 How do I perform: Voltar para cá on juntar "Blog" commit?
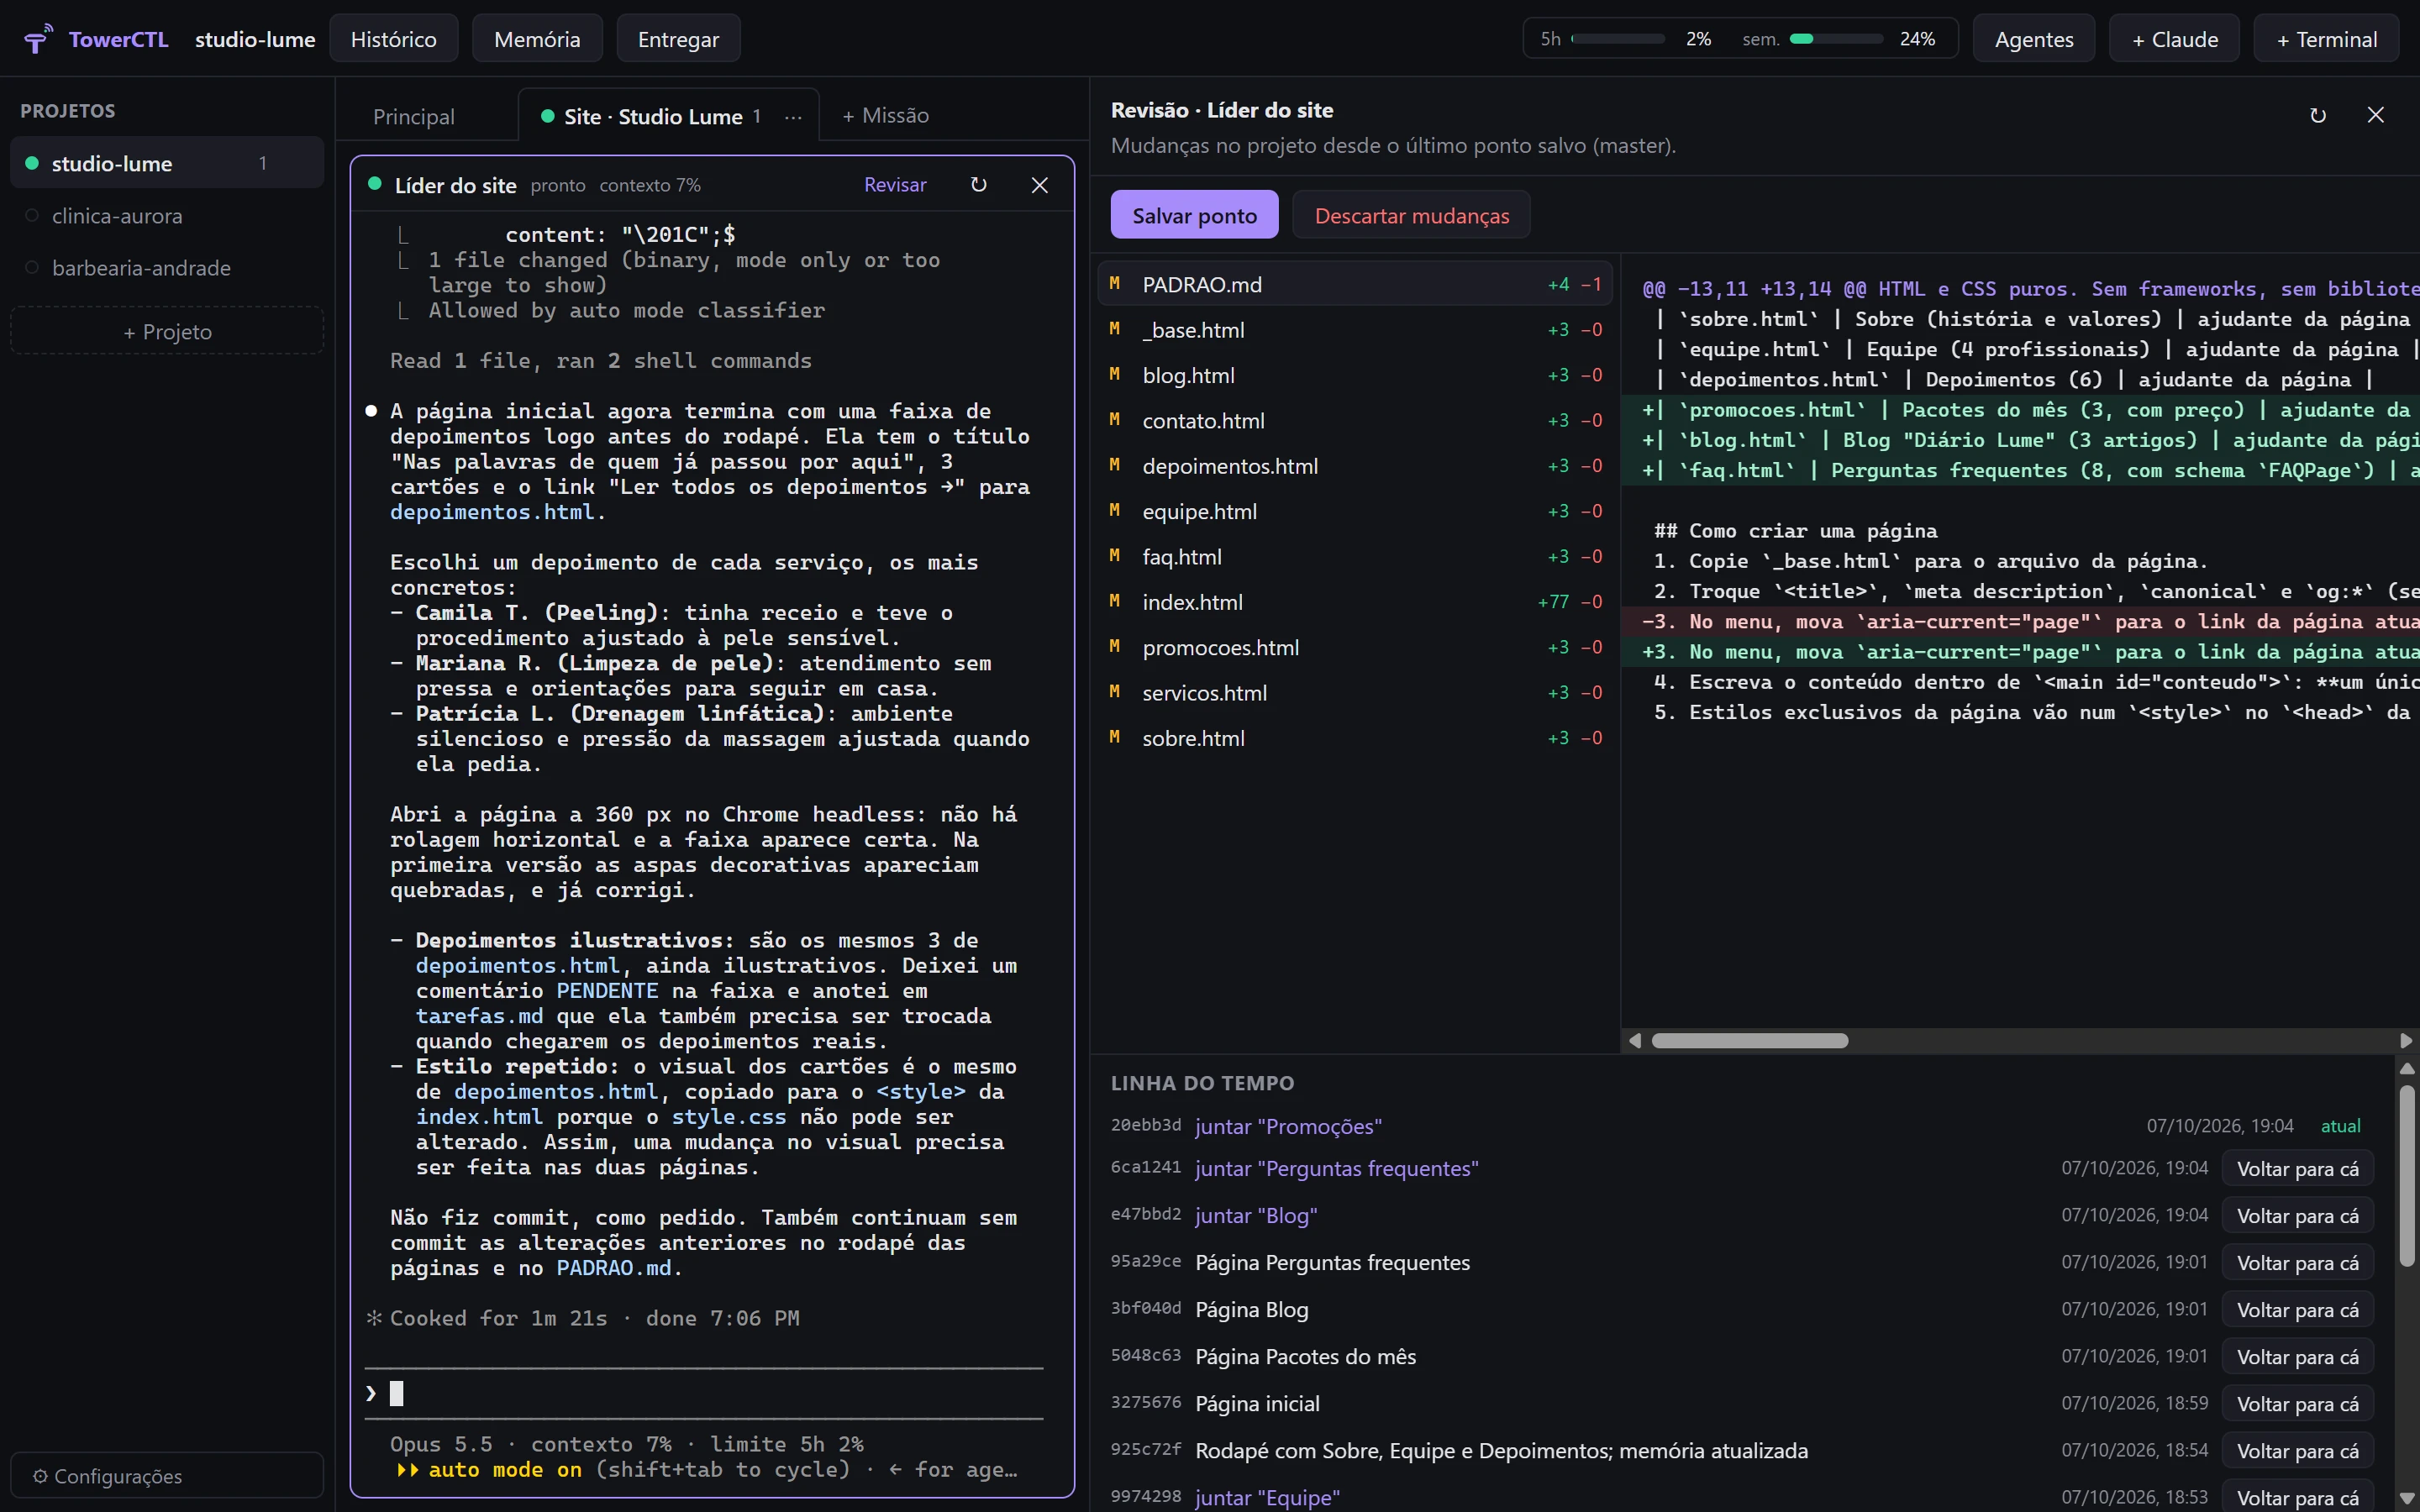(2297, 1216)
